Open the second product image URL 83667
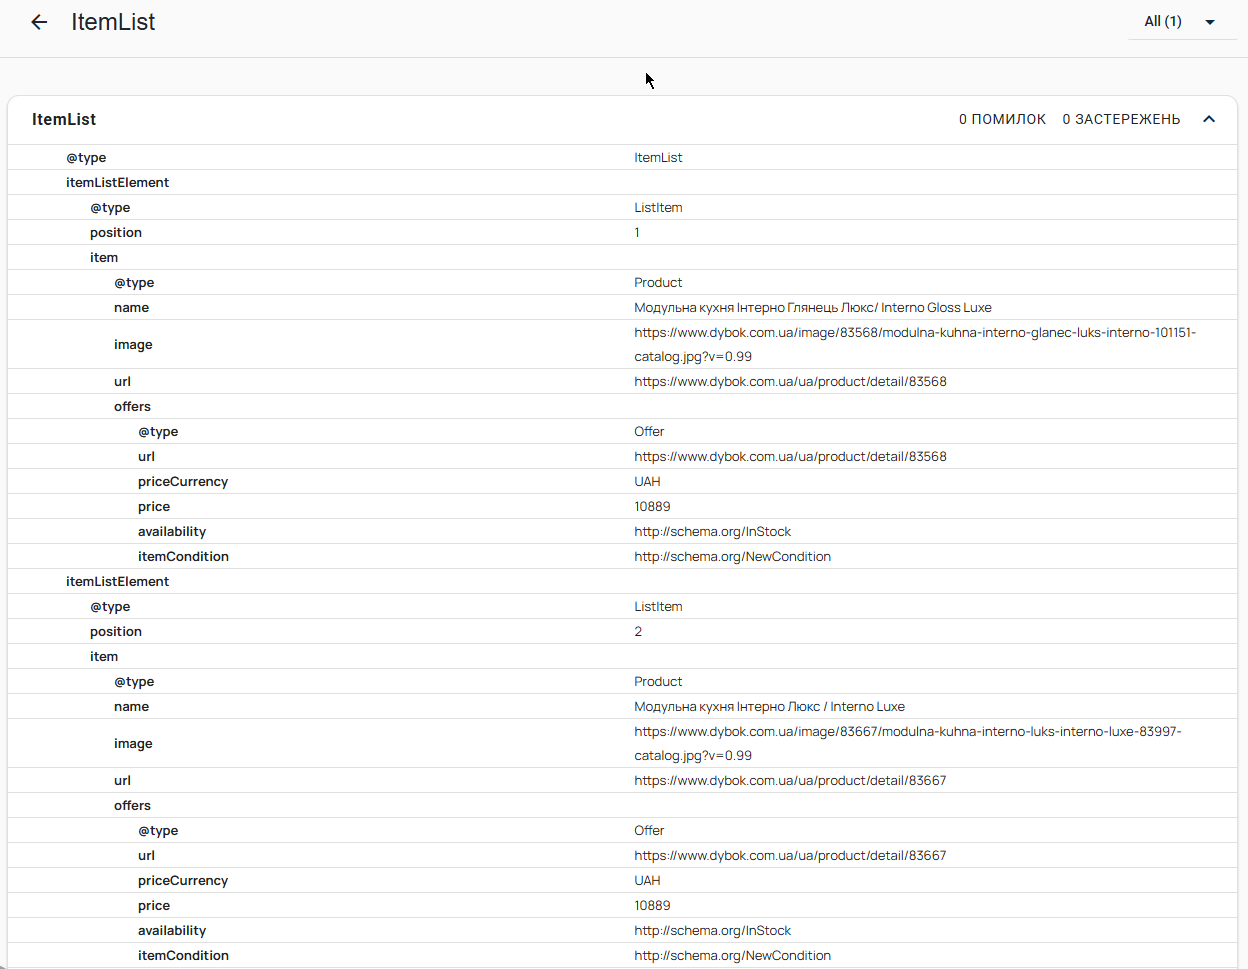The height and width of the screenshot is (969, 1248). 908,743
